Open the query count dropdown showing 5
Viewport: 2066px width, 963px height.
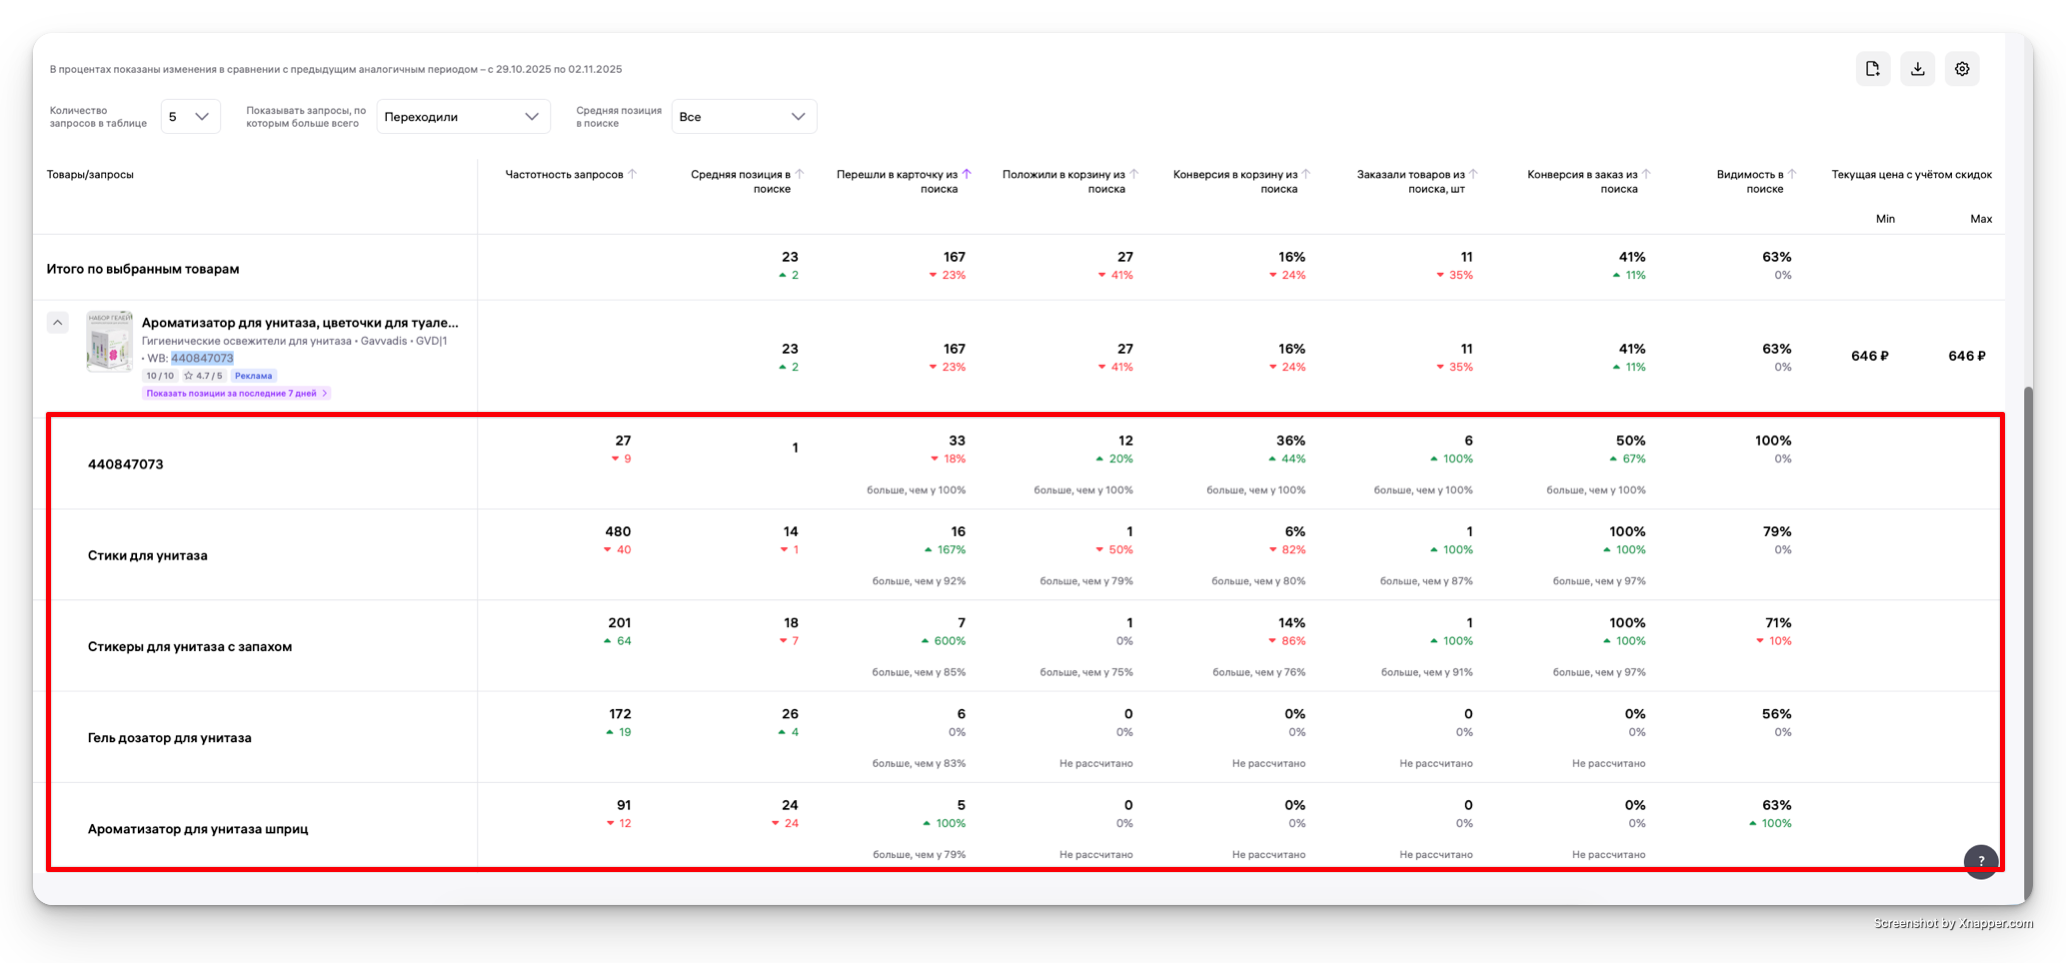[x=190, y=117]
